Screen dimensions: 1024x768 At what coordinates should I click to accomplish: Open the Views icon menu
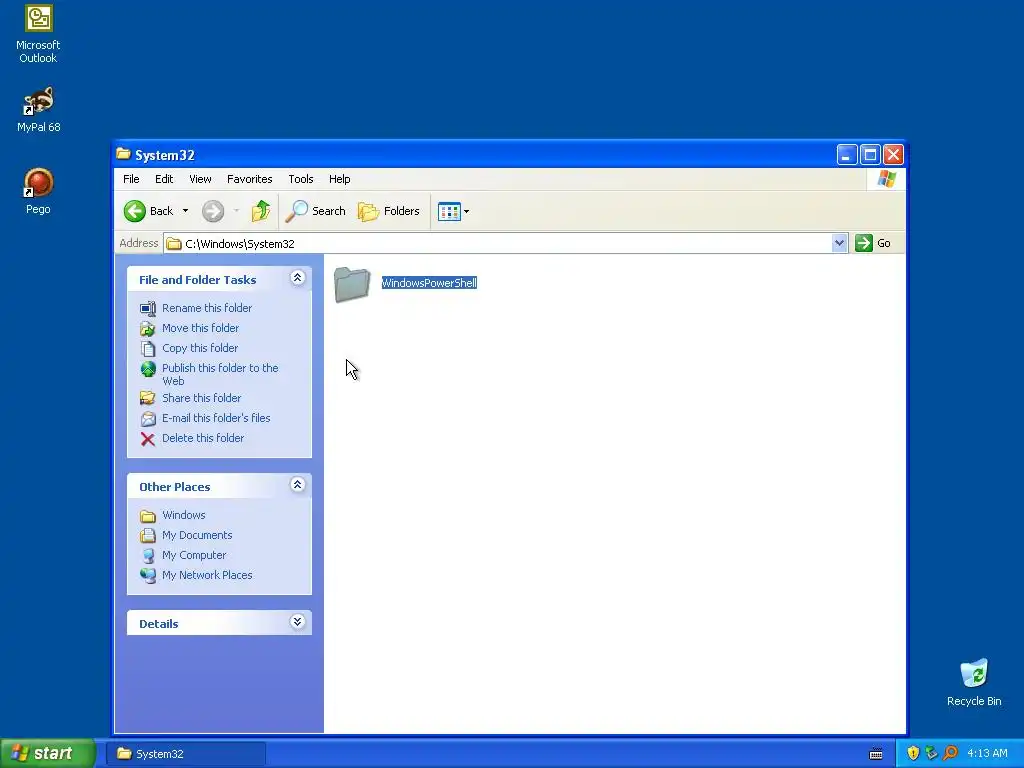pos(453,212)
